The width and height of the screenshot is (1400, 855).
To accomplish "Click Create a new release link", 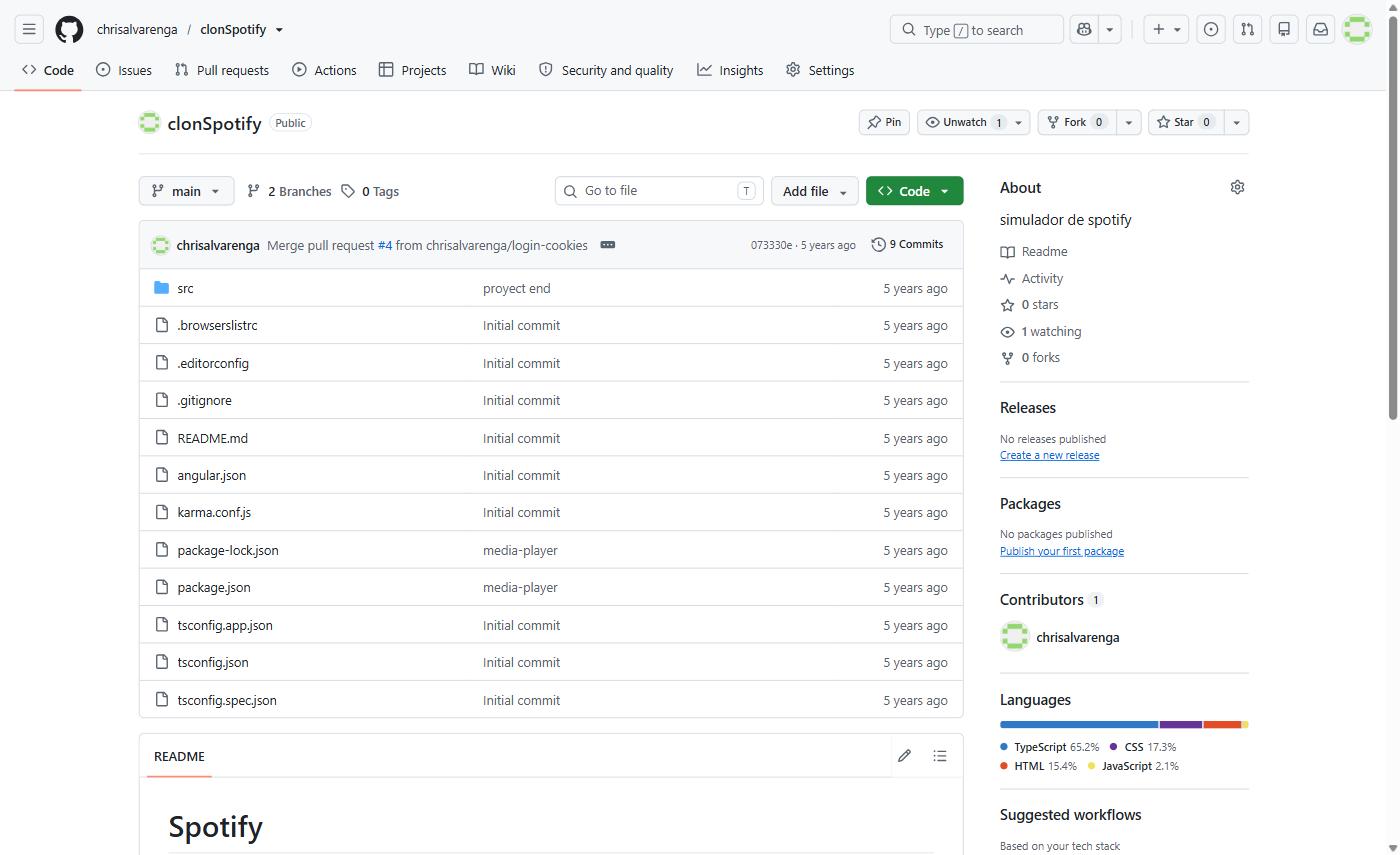I will tap(1049, 455).
